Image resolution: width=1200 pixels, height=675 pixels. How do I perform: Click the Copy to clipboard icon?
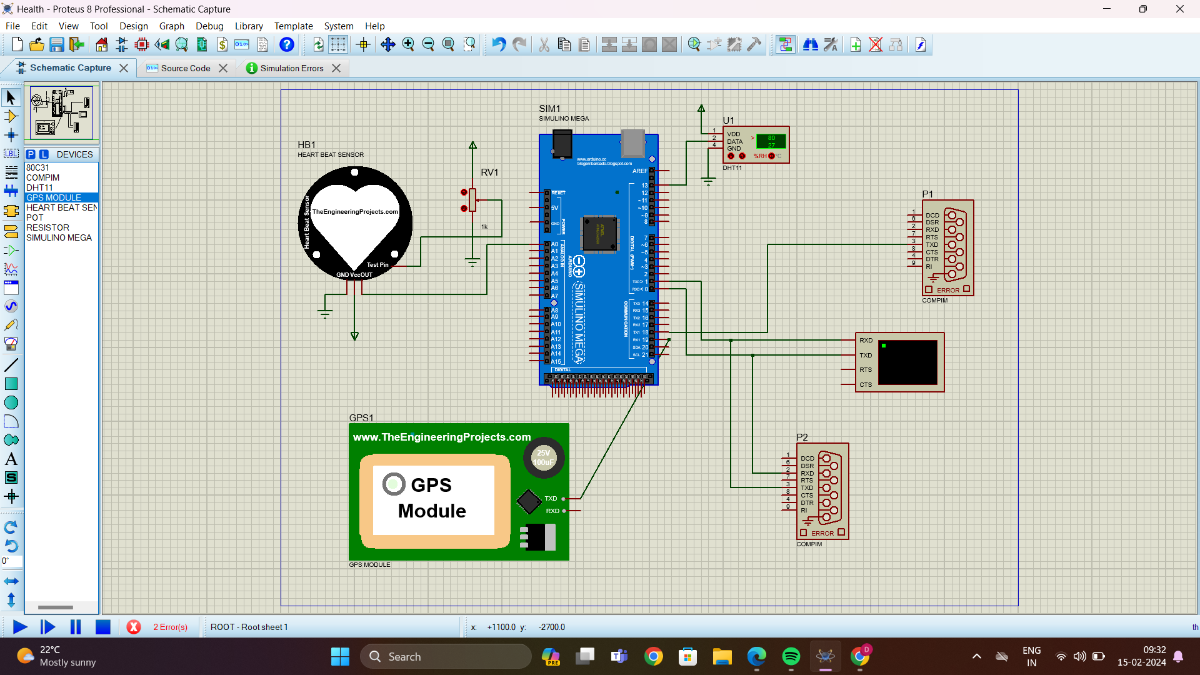(564, 45)
